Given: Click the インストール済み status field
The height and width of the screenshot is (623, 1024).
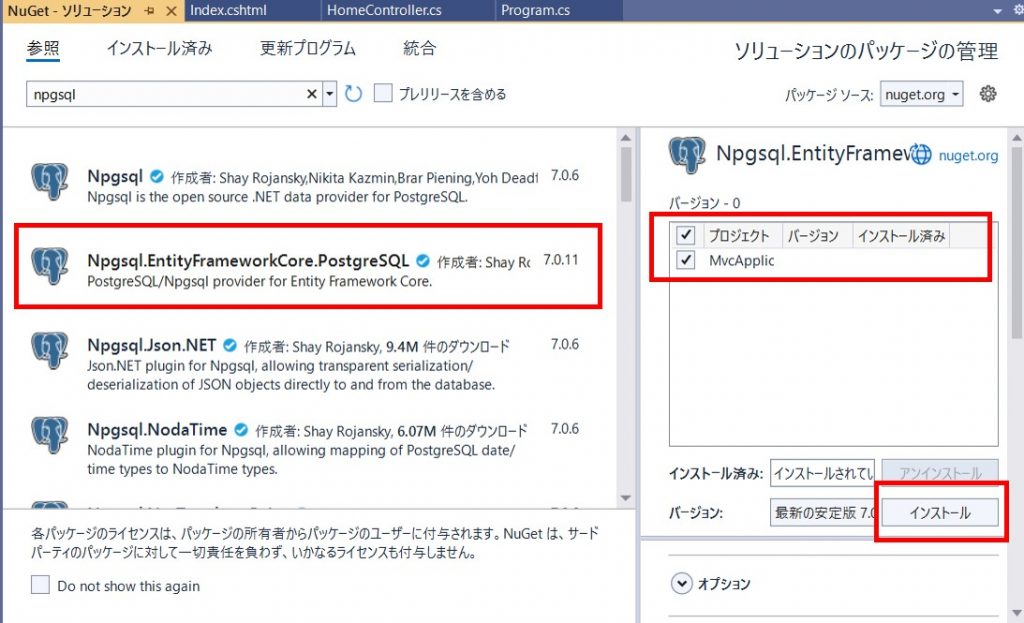Looking at the screenshot, I should [822, 473].
